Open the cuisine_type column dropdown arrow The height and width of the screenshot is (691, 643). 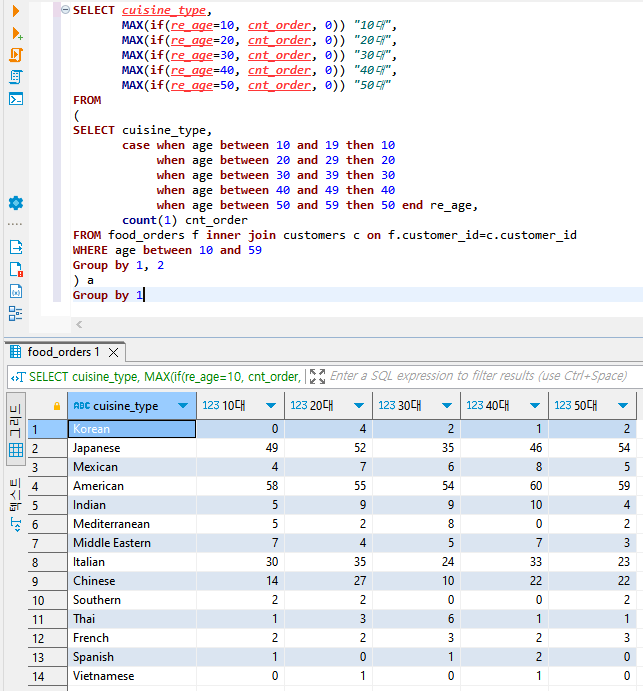(182, 406)
